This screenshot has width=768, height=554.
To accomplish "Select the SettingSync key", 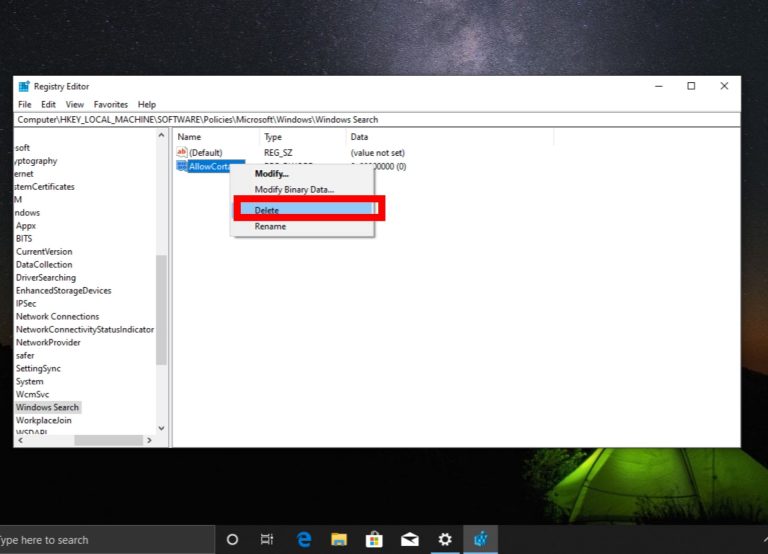I will tap(38, 368).
